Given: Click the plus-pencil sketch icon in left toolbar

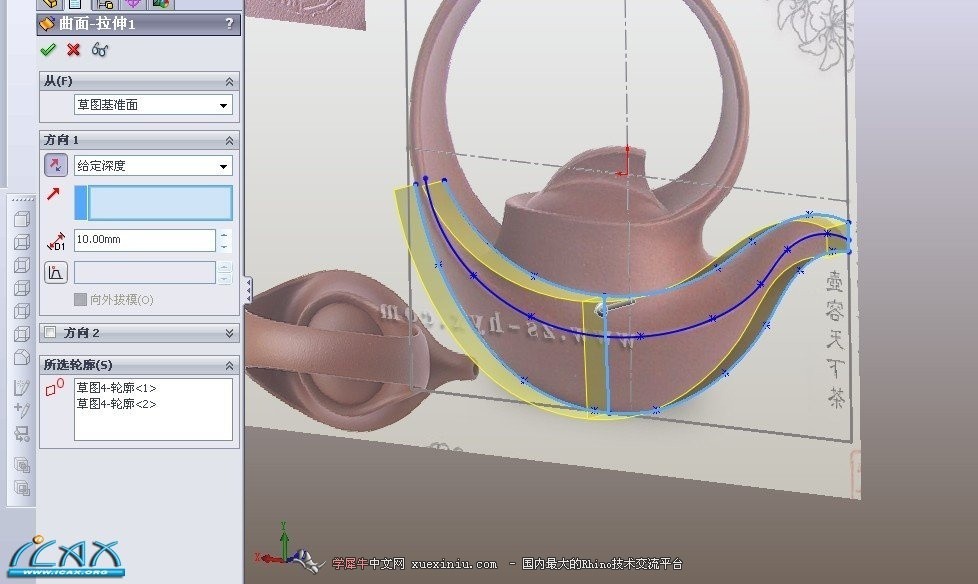Looking at the screenshot, I should [22, 410].
